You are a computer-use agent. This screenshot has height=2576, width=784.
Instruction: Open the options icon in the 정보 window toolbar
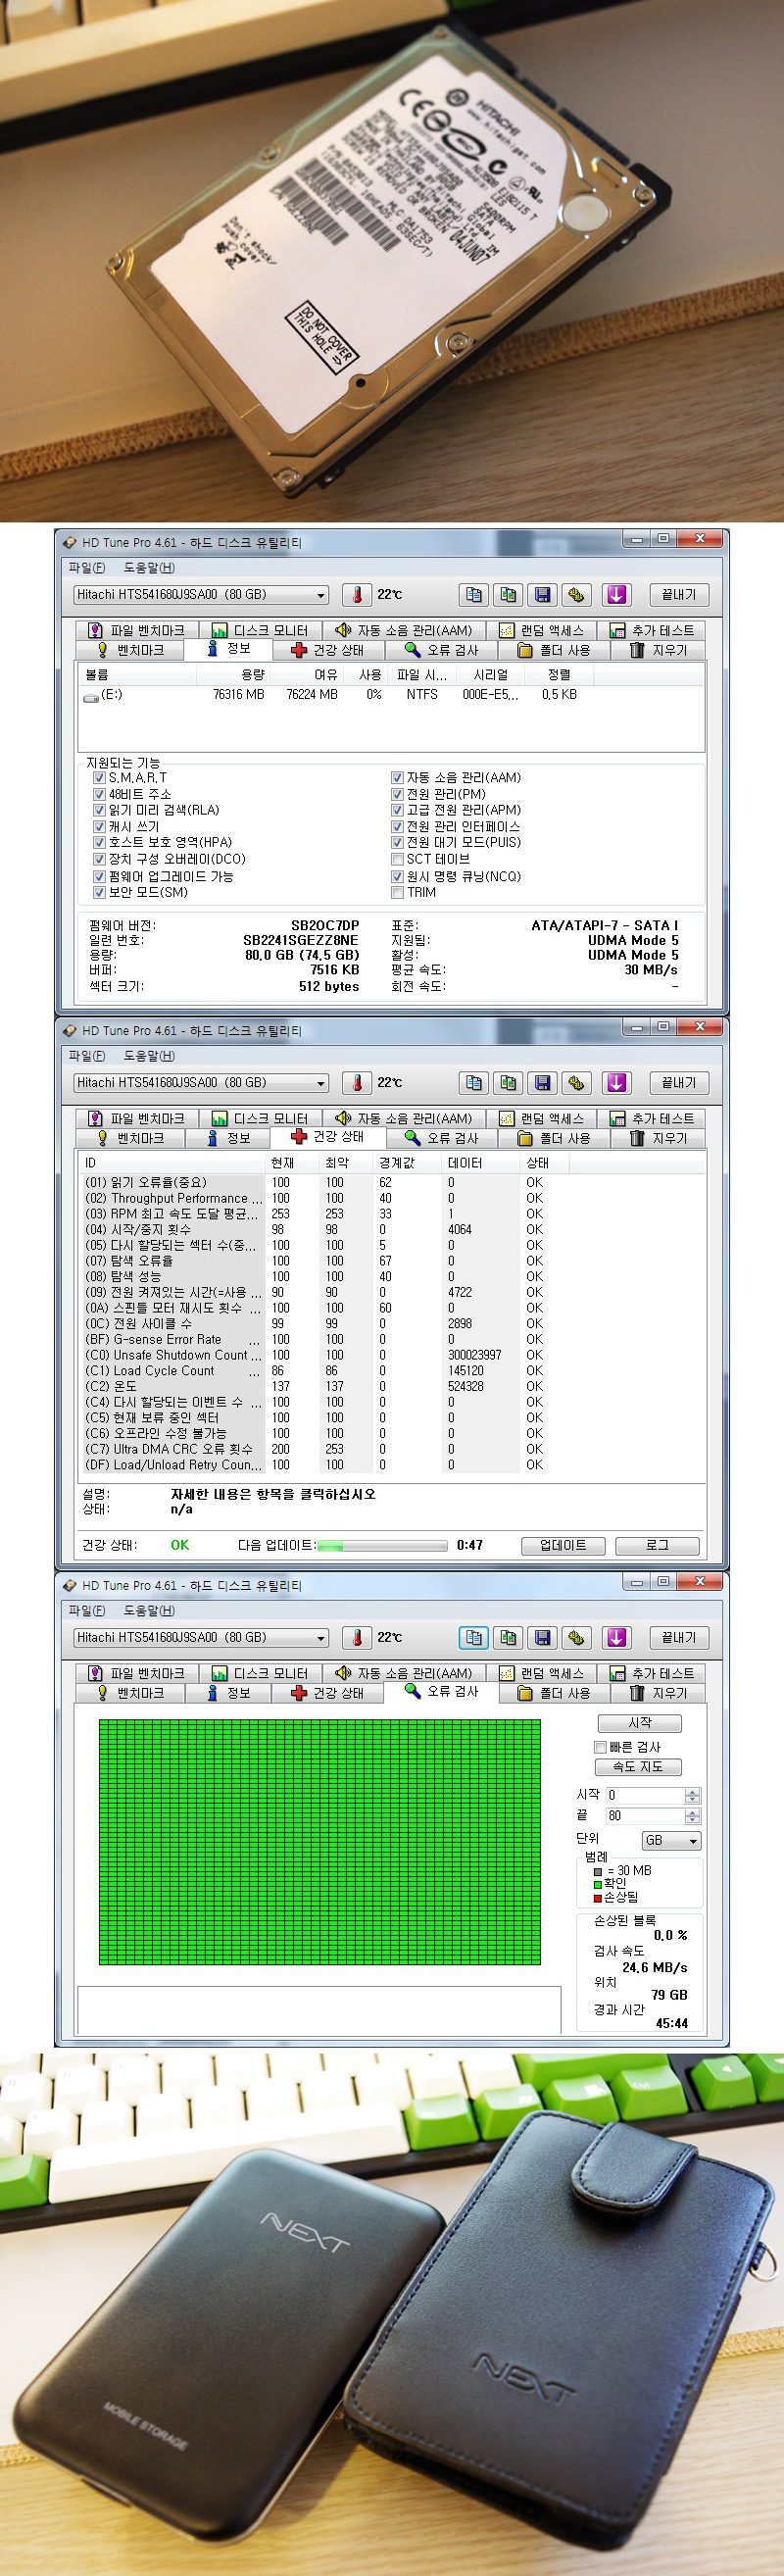click(577, 595)
